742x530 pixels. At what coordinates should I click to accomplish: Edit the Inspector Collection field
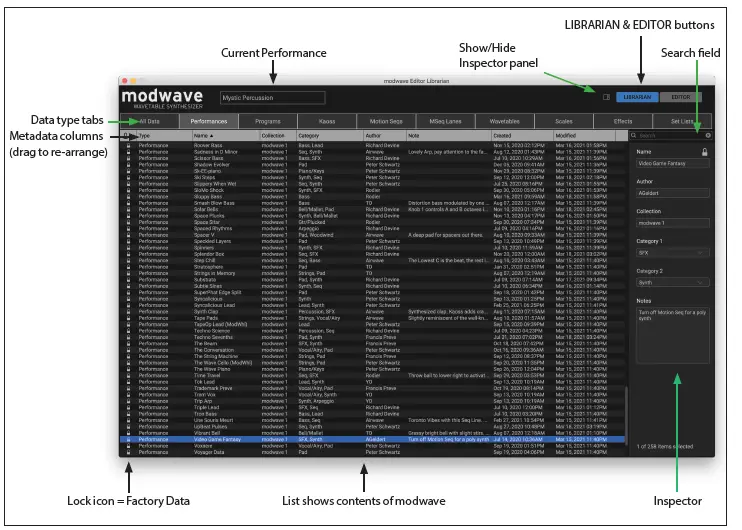click(x=672, y=223)
